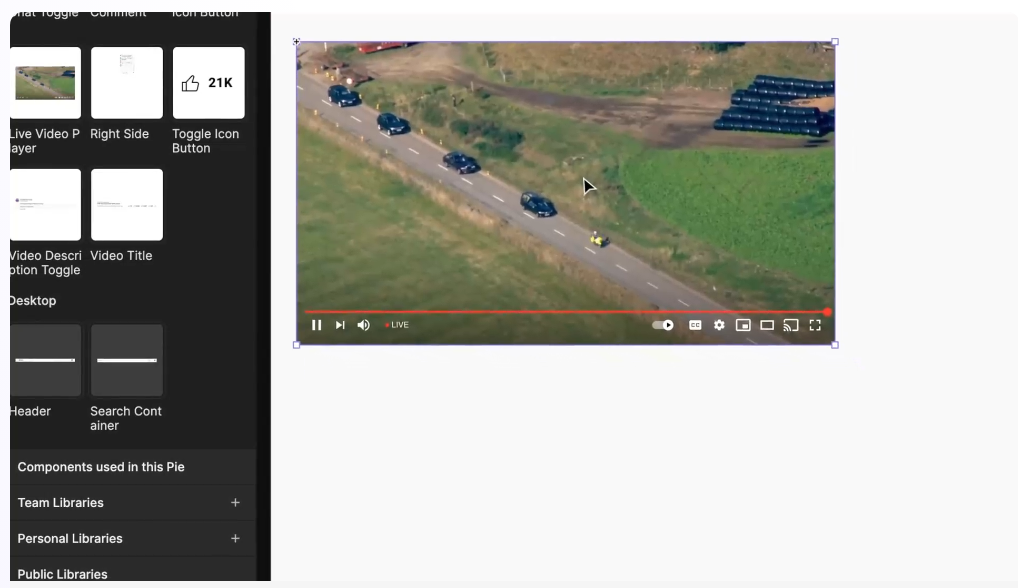Pause the video with the pause icon
This screenshot has width=1018, height=588.
[x=317, y=325]
